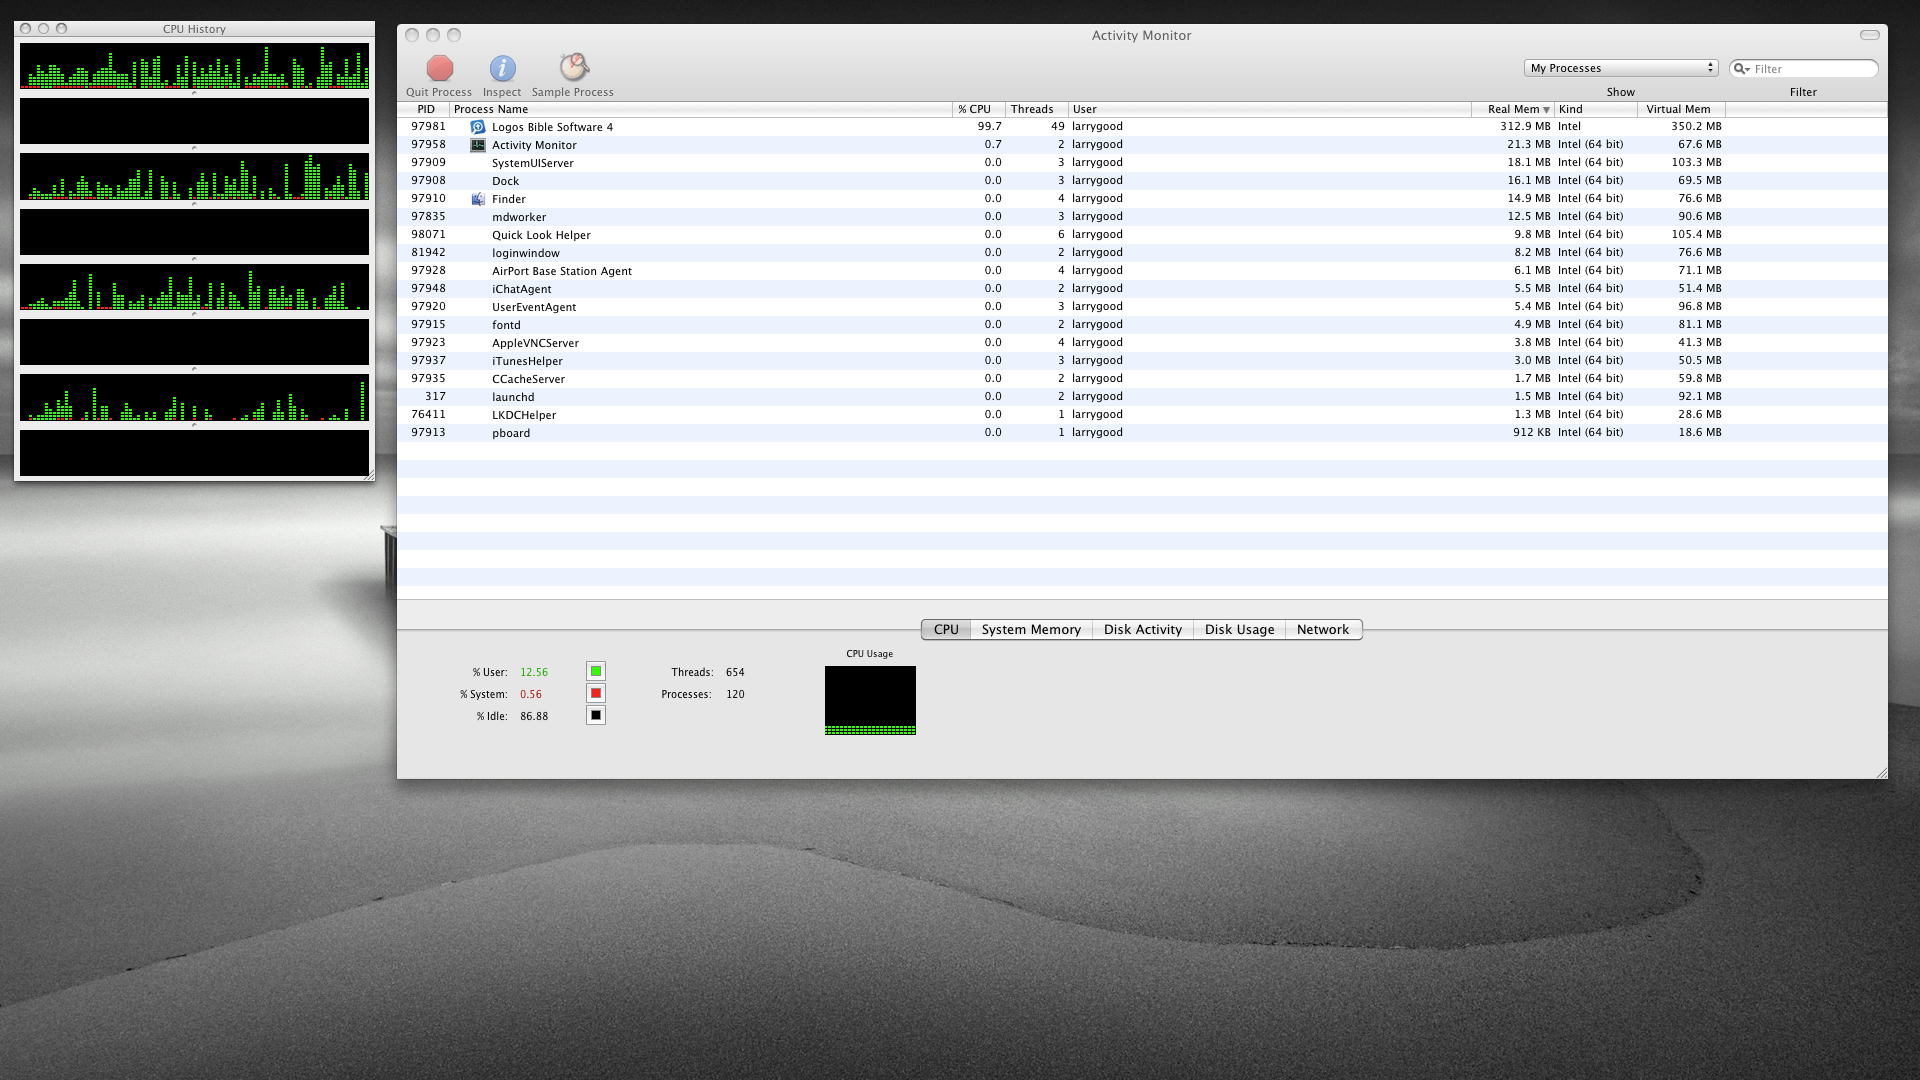Open the My Processes dropdown
Viewport: 1920px width, 1080px height.
(x=1620, y=68)
